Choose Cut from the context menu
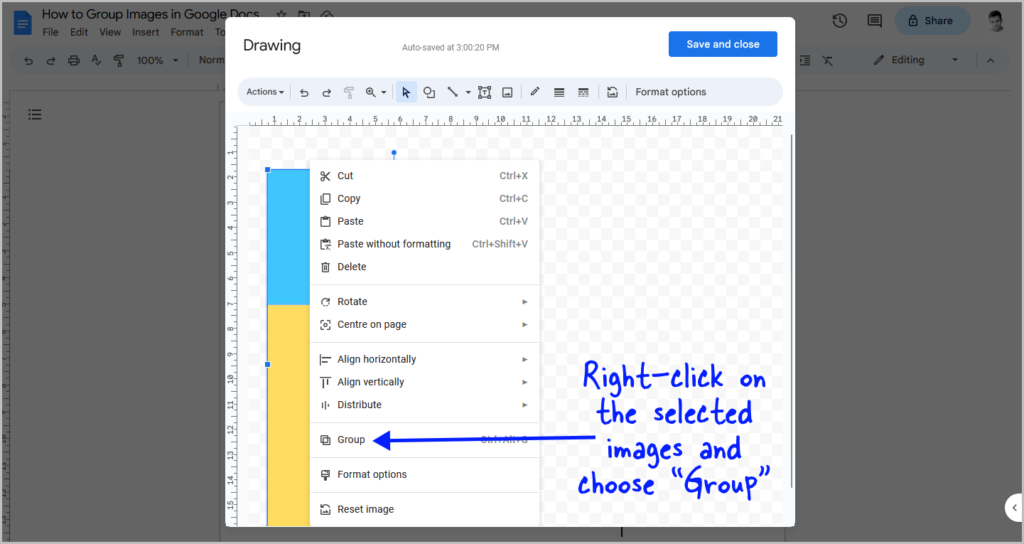Screen dimensions: 1024x544 pyautogui.click(x=424, y=176)
